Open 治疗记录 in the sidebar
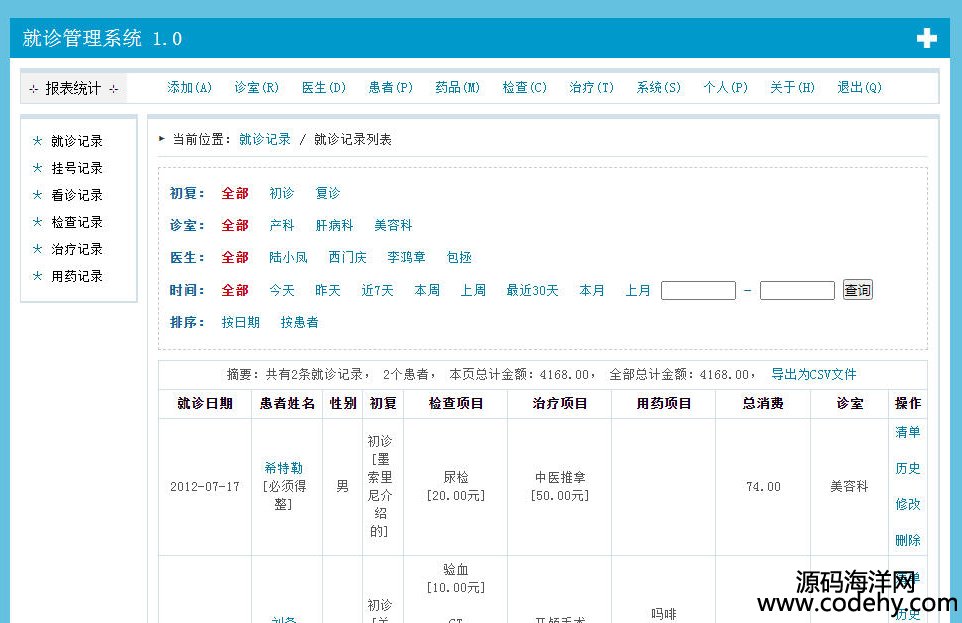Screen dimensions: 962x623 coord(77,249)
